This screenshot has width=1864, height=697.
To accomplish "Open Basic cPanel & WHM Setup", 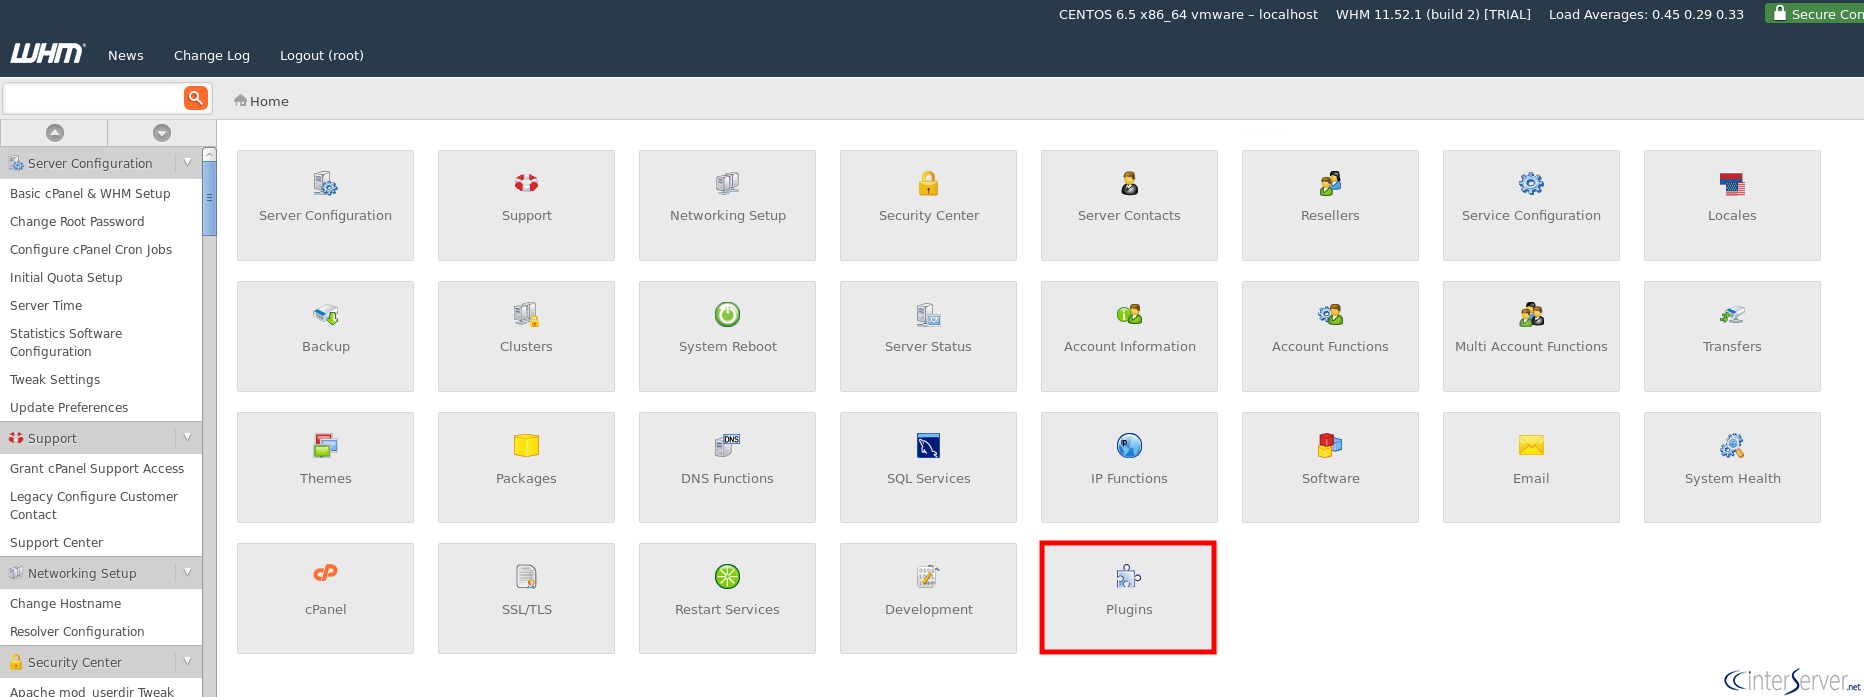I will [x=90, y=193].
